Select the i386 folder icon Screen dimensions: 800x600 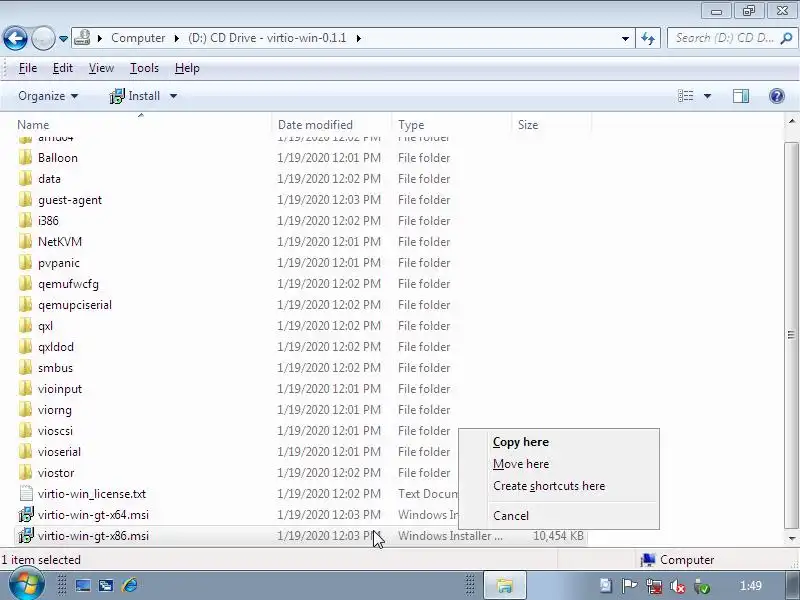coord(25,220)
